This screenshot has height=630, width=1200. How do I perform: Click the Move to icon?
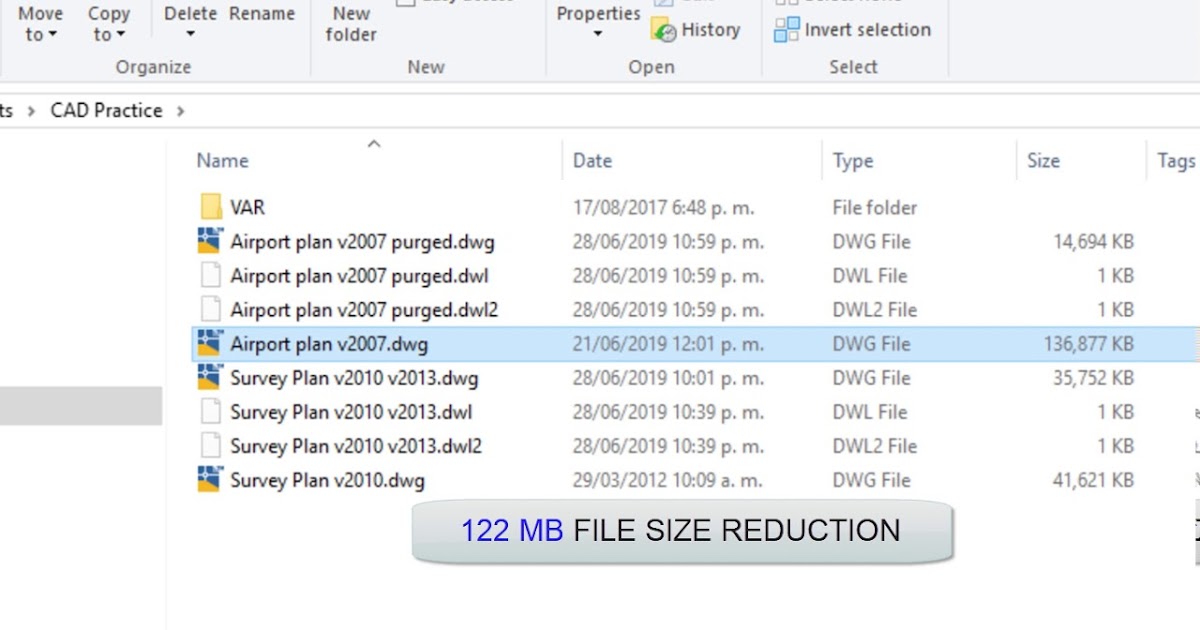coord(40,13)
